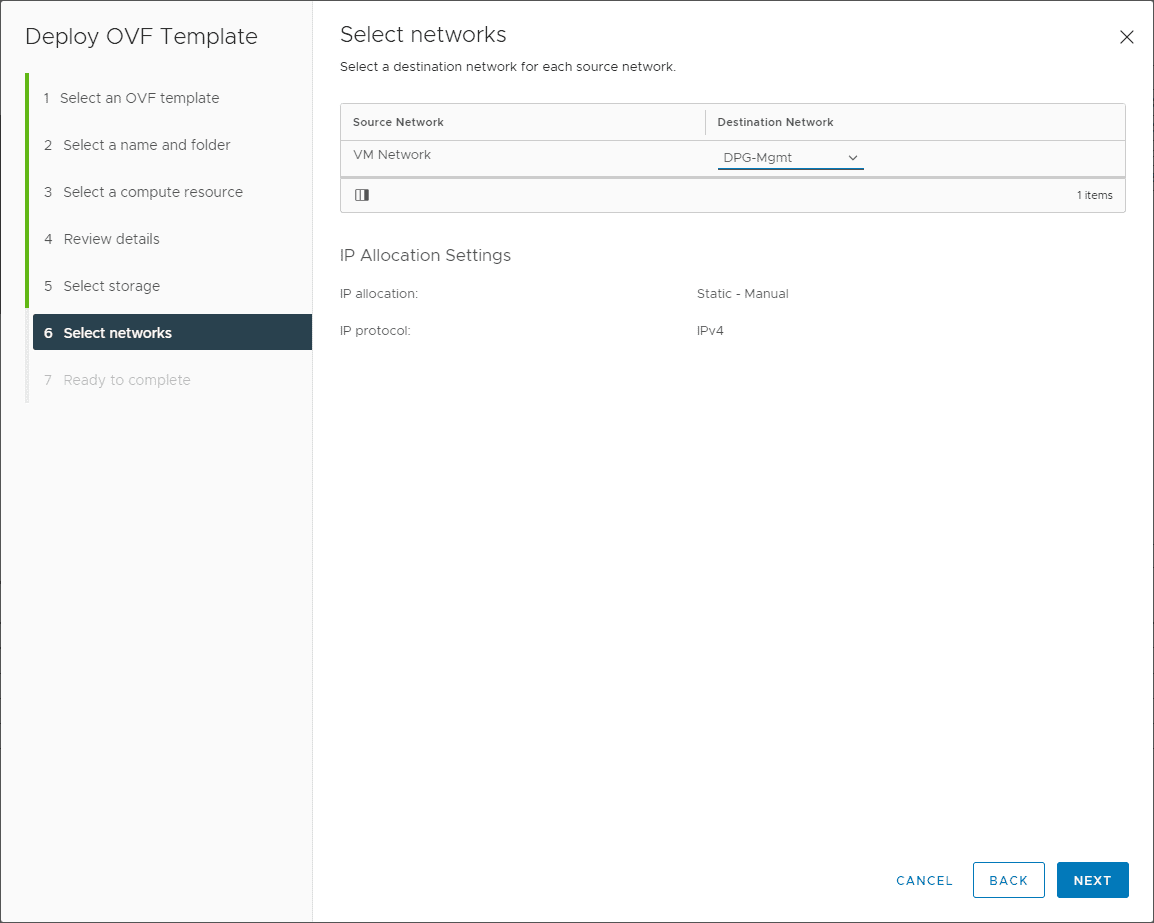Go to step 2 Select a name and folder
The height and width of the screenshot is (923, 1154).
tap(146, 145)
